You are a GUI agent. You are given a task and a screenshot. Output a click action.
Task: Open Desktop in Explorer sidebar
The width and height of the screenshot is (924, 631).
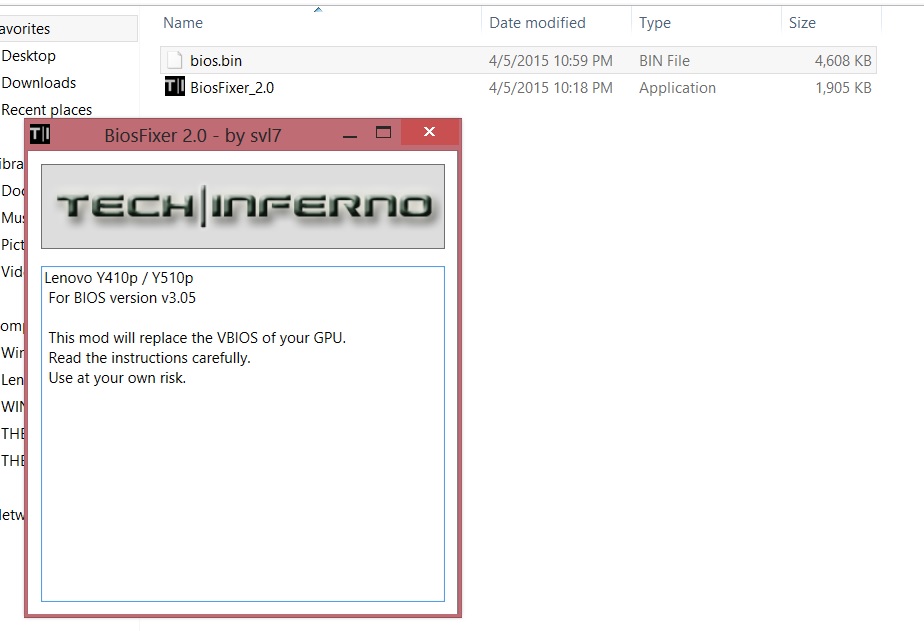click(28, 56)
